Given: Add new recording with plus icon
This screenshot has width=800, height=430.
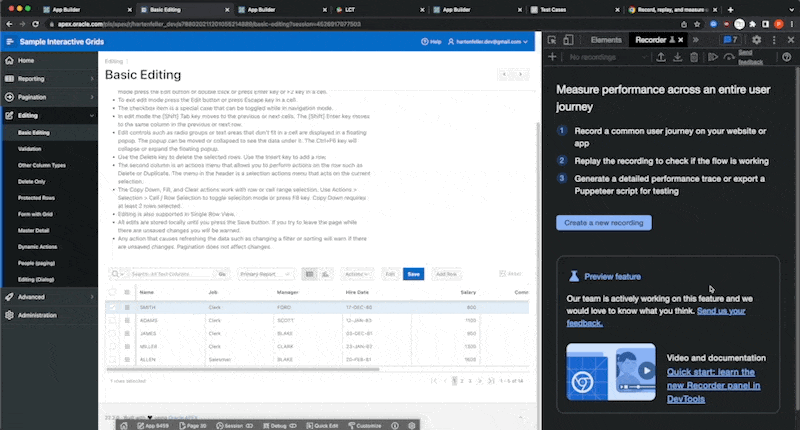Looking at the screenshot, I should [553, 57].
